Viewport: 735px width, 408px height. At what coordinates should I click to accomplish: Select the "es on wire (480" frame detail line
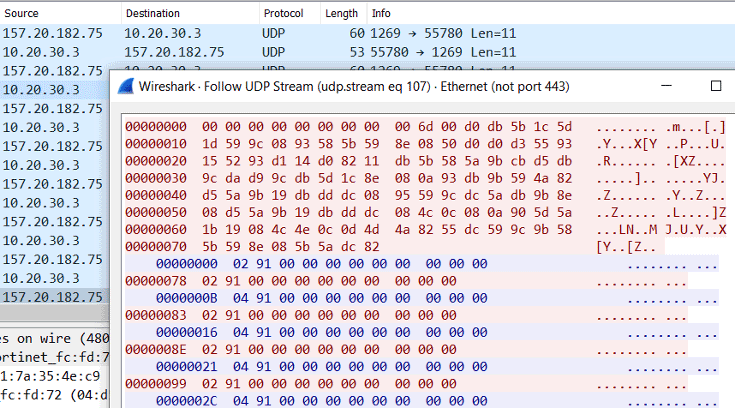(52, 338)
